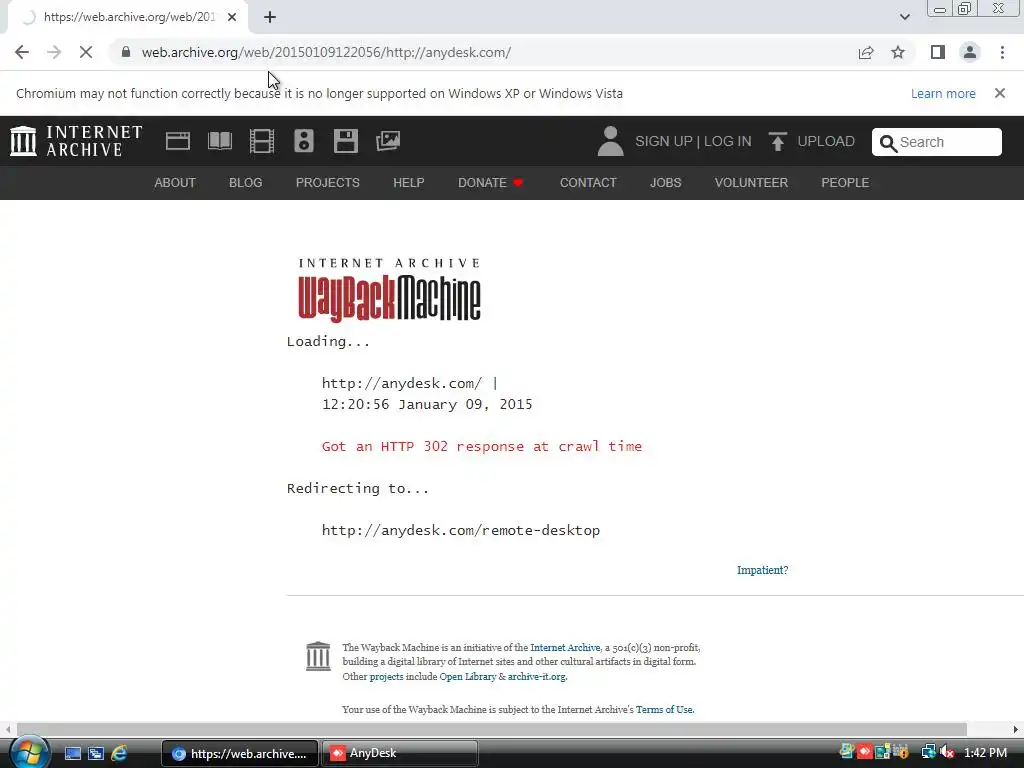Open the Texts (book) collection icon
Viewport: 1024px width, 768px height.
pos(220,141)
